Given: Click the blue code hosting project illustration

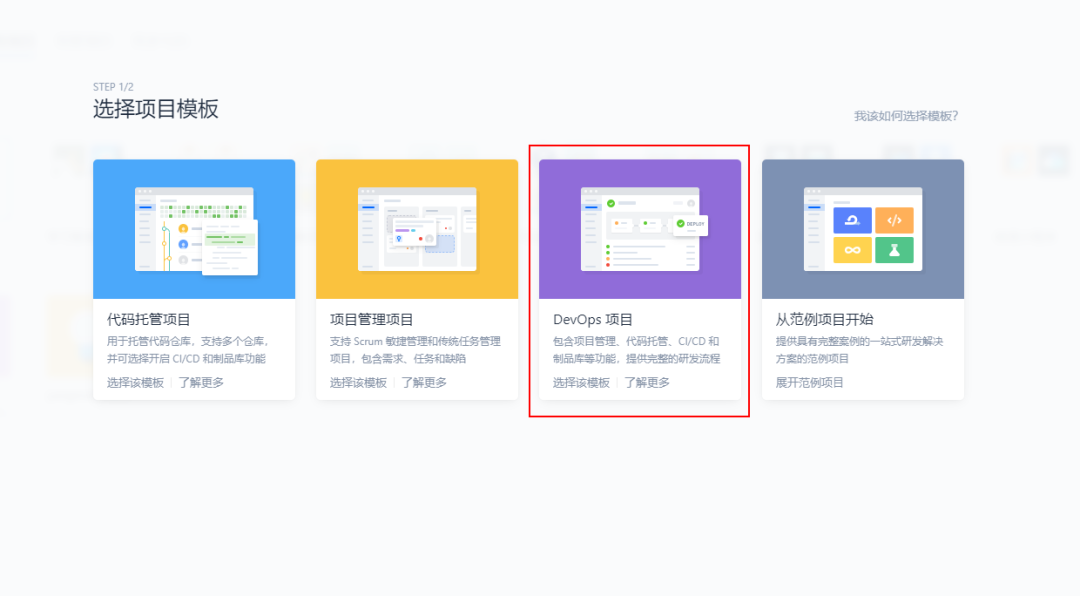Looking at the screenshot, I should (194, 229).
